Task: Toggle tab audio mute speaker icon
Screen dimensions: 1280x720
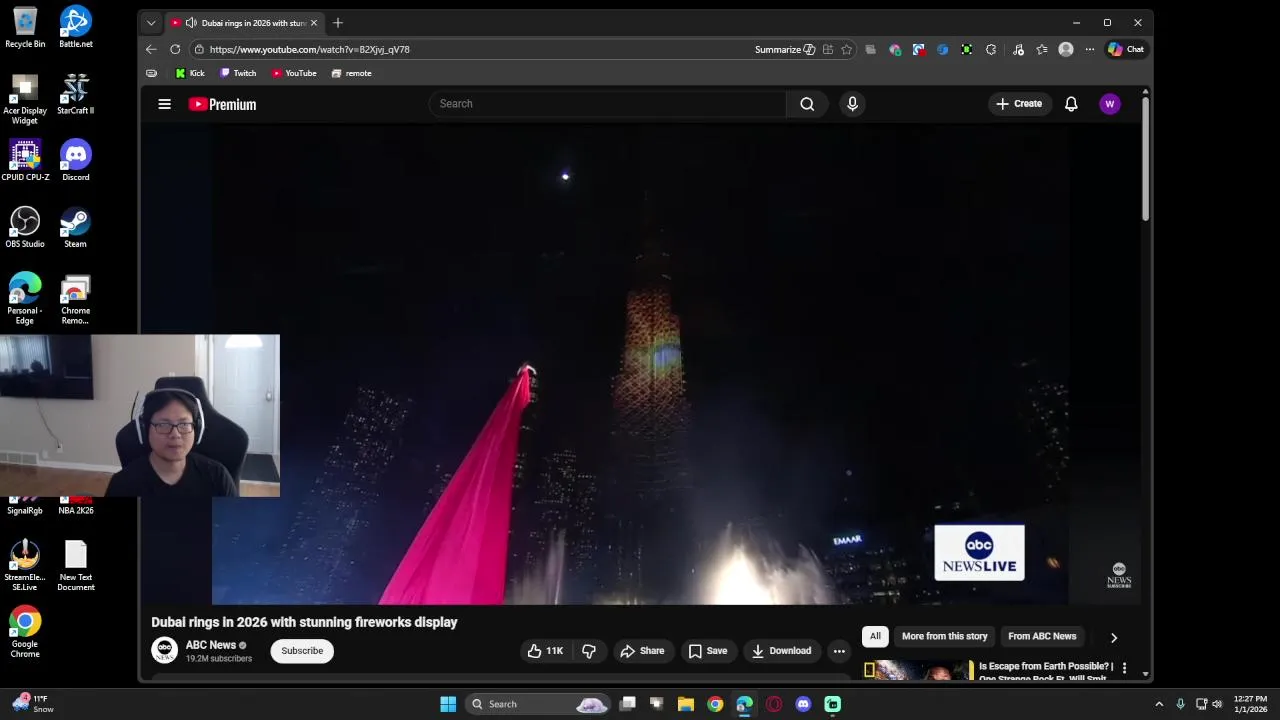Action: (191, 23)
